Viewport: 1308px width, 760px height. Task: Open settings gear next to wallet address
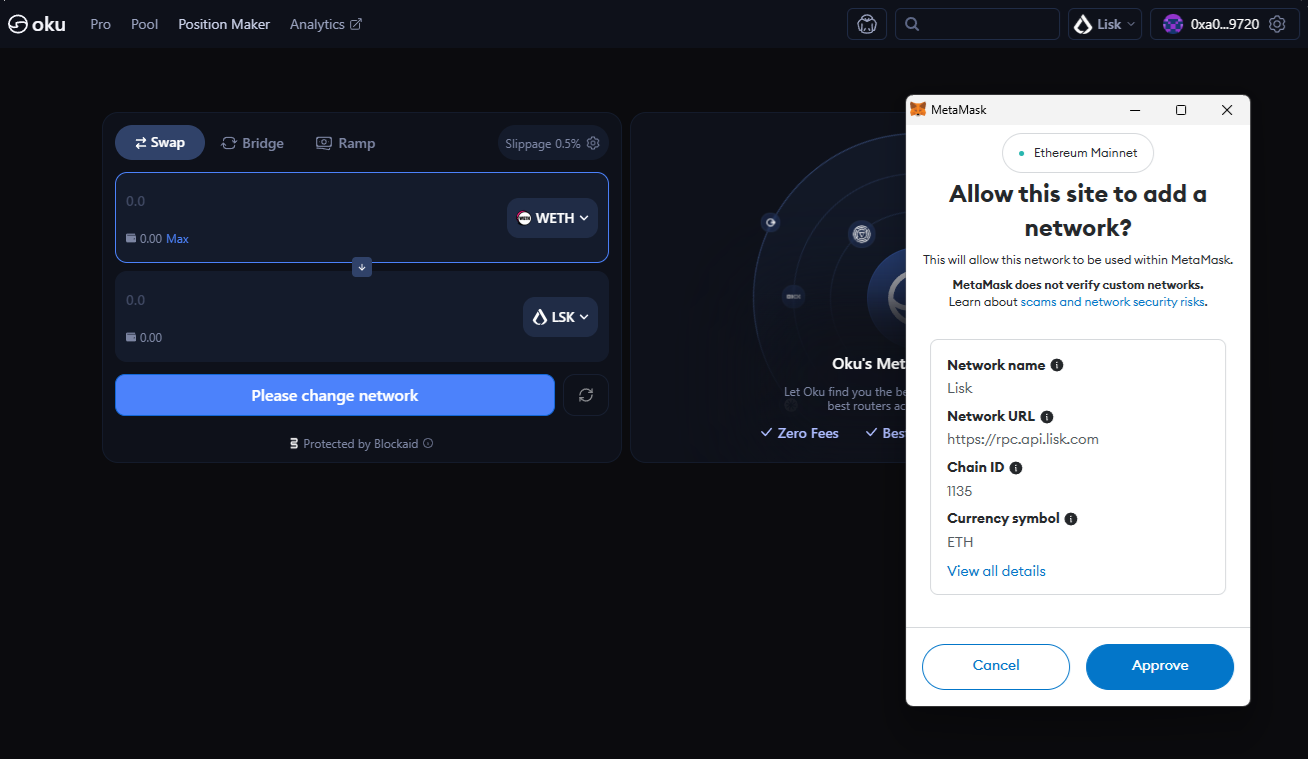[1277, 24]
